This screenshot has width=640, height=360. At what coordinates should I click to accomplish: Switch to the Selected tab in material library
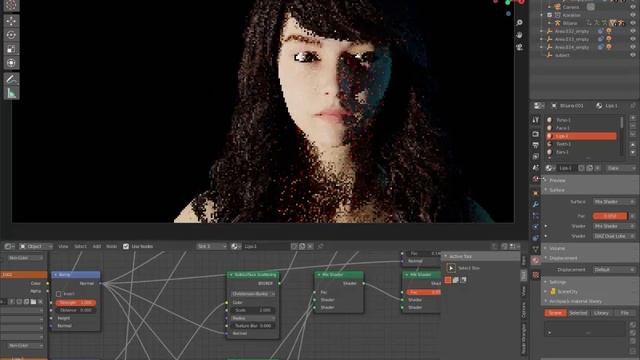coord(578,313)
